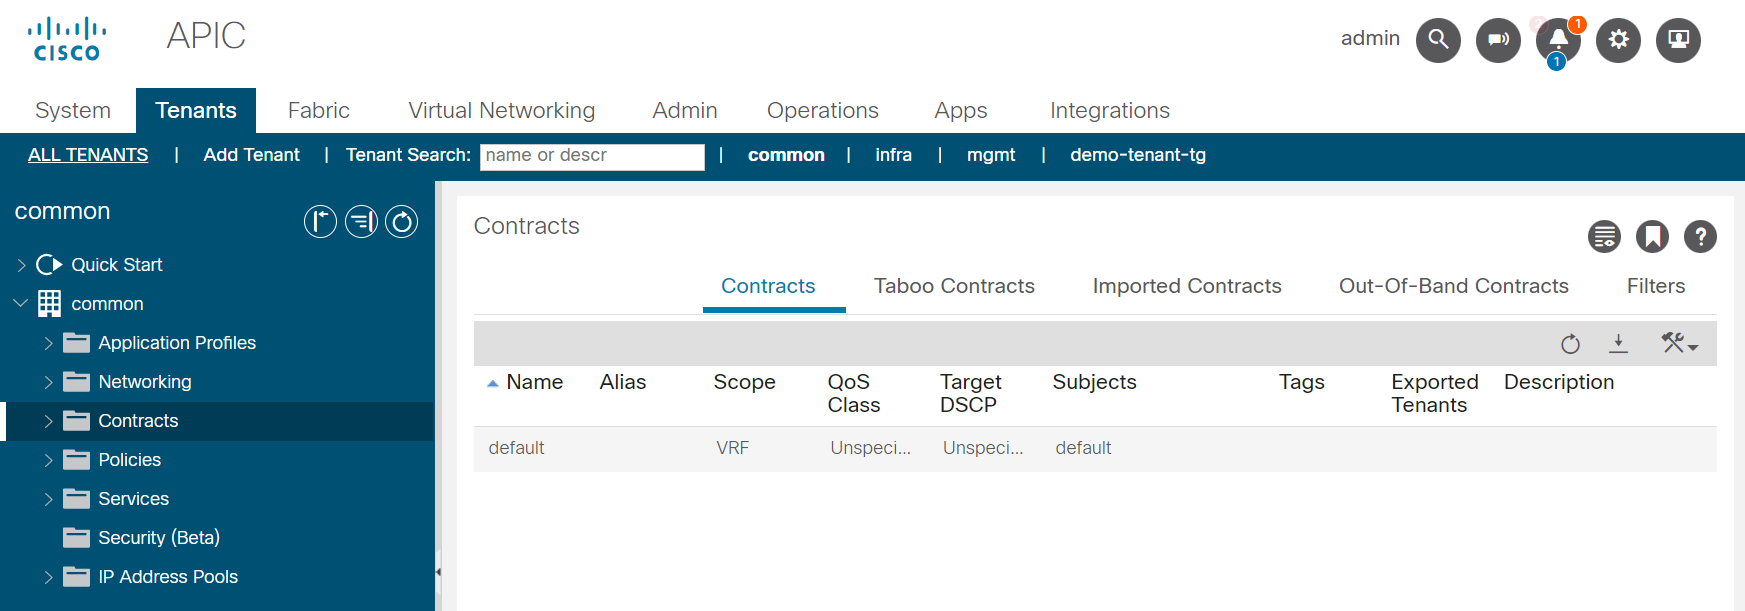Click the Tenant Search input field

pyautogui.click(x=591, y=156)
